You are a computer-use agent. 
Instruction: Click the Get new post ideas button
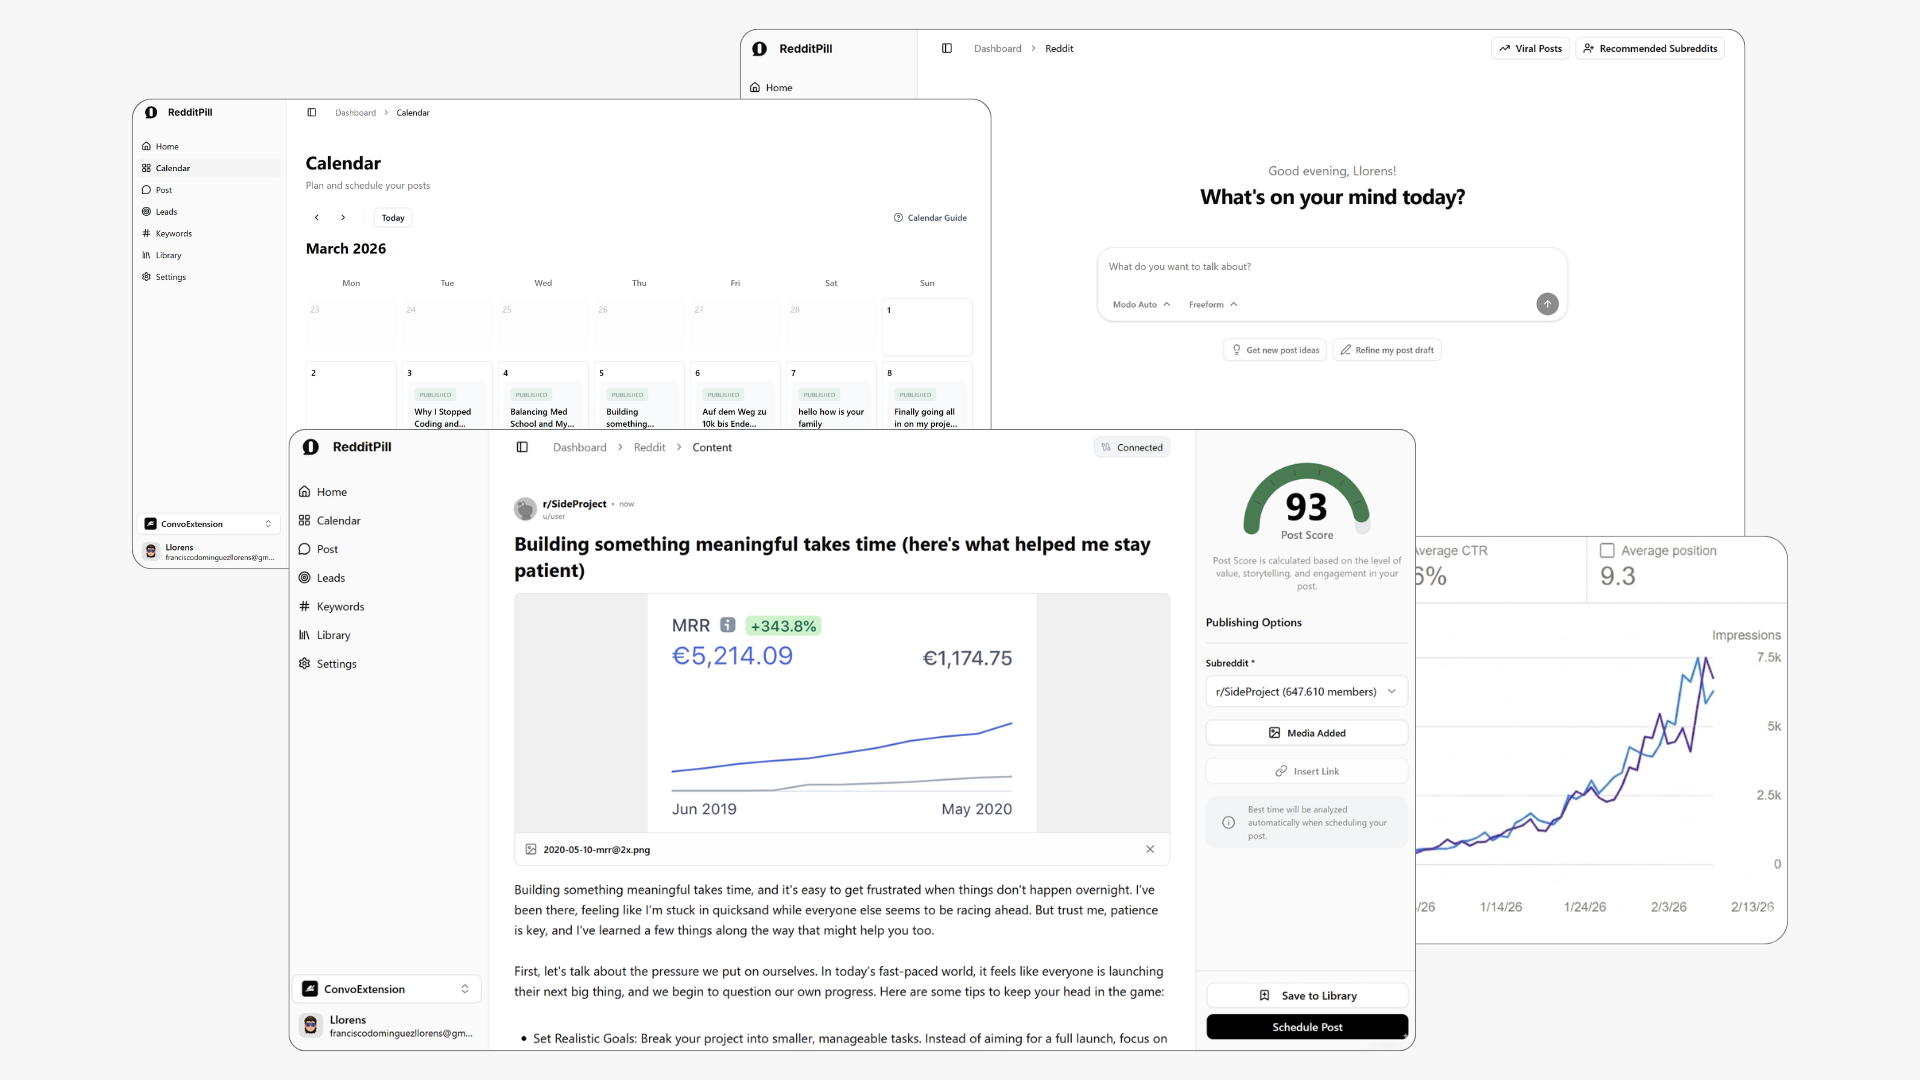pos(1273,350)
